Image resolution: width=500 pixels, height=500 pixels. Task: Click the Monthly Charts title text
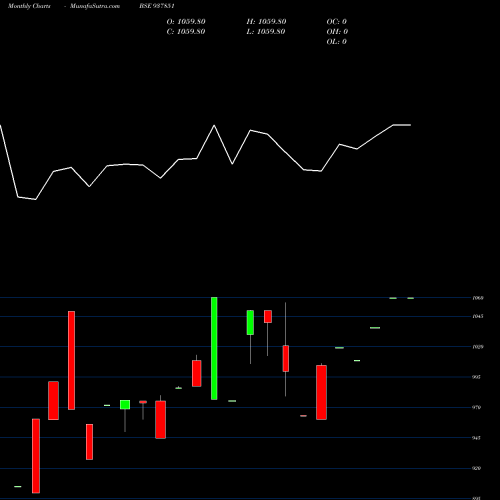pos(29,6)
